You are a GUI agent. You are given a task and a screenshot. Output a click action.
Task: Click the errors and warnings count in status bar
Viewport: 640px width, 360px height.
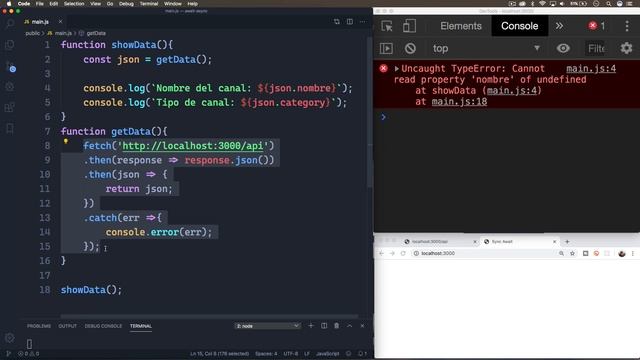click(x=29, y=354)
